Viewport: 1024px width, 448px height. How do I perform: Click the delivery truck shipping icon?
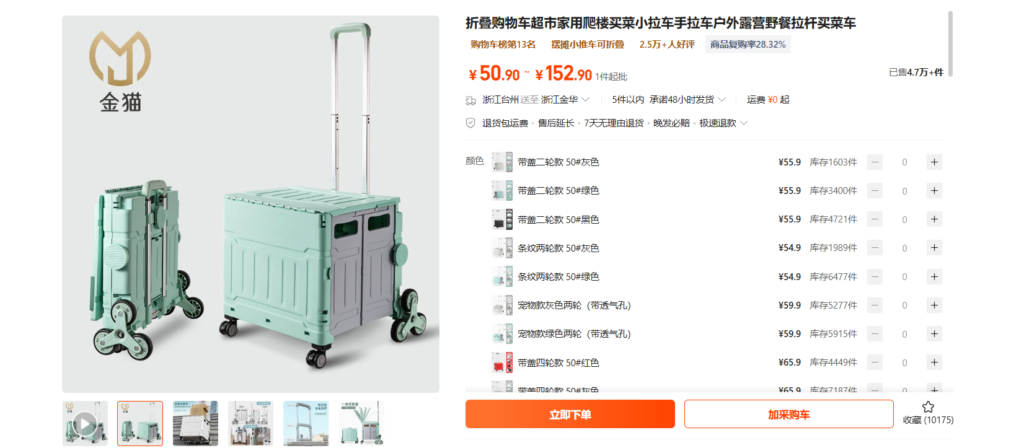point(470,100)
